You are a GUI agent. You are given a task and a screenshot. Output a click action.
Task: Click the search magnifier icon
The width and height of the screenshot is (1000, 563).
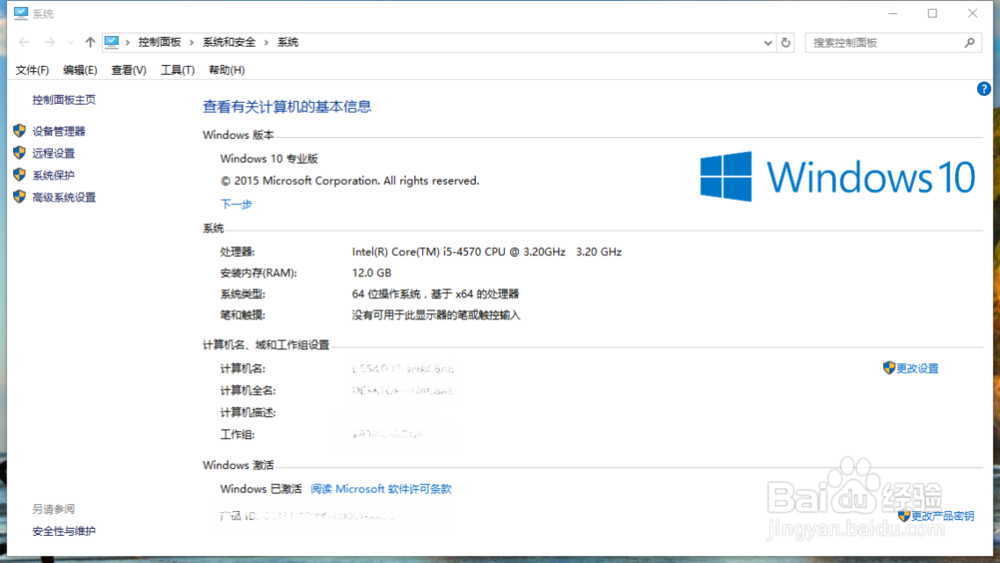click(x=969, y=43)
